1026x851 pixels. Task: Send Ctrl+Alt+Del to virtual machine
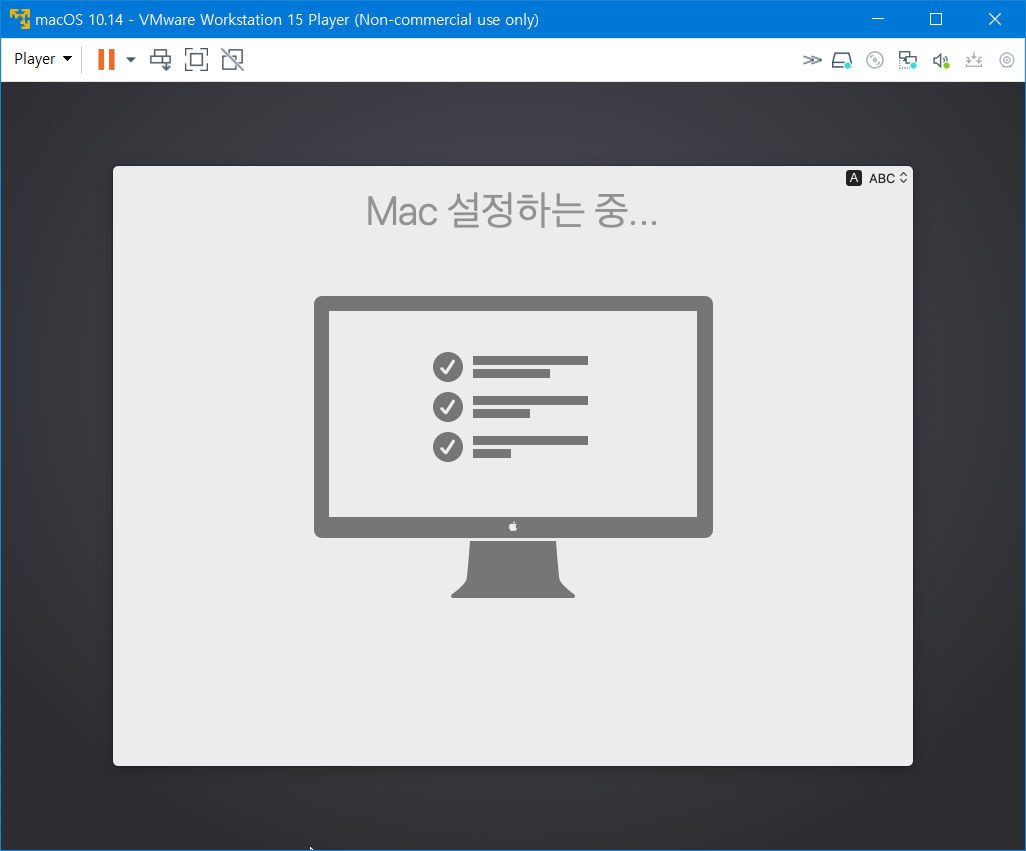click(160, 60)
